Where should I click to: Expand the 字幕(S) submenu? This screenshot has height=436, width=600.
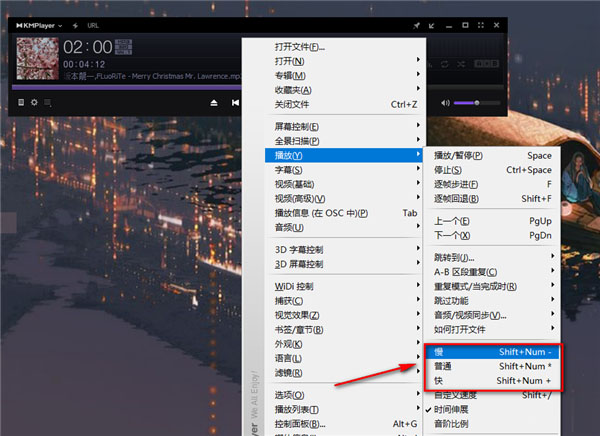[x=345, y=170]
